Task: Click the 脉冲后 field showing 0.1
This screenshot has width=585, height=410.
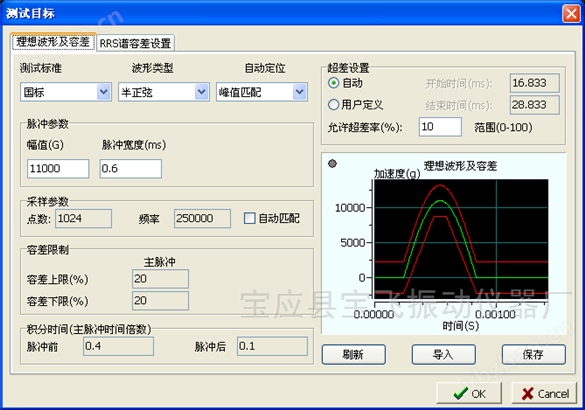Action: [x=272, y=346]
